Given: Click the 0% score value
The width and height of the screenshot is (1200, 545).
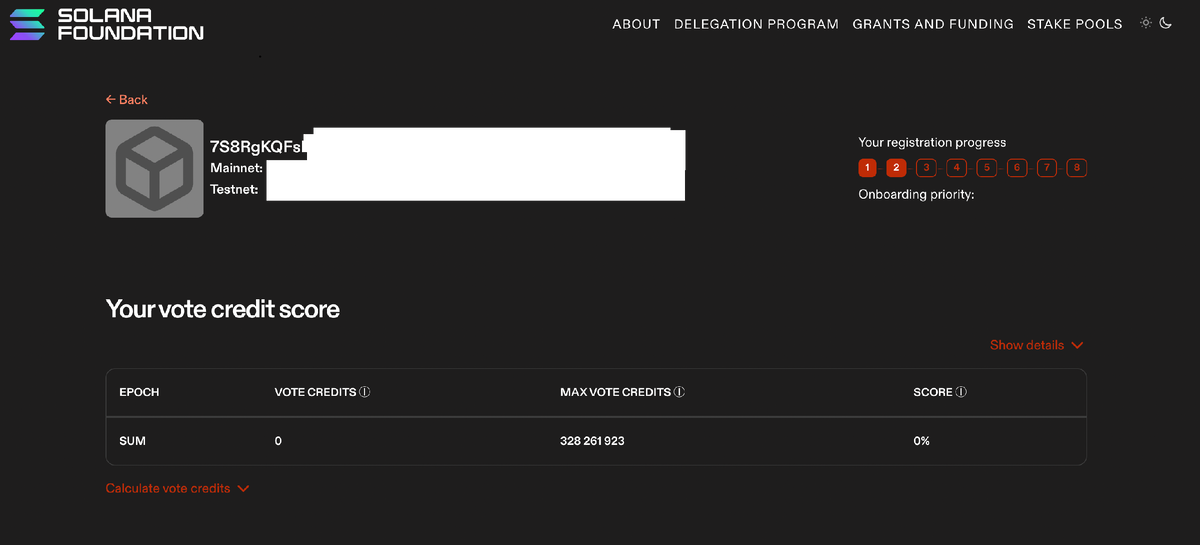Looking at the screenshot, I should (922, 441).
